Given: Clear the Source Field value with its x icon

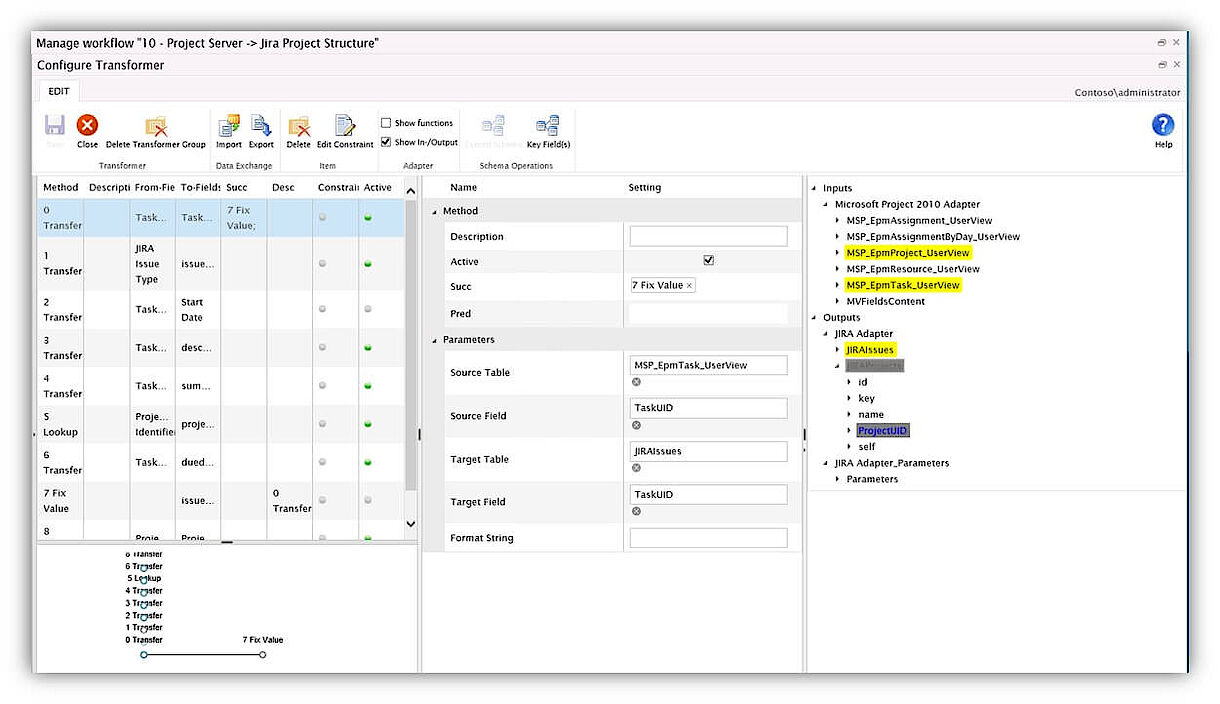Looking at the screenshot, I should coord(637,425).
